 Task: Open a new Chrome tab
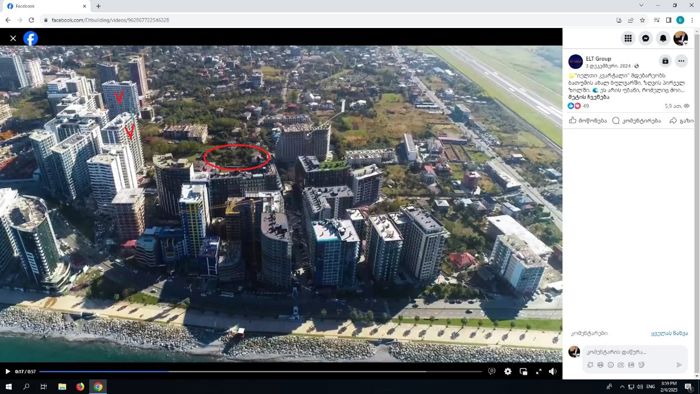click(98, 6)
